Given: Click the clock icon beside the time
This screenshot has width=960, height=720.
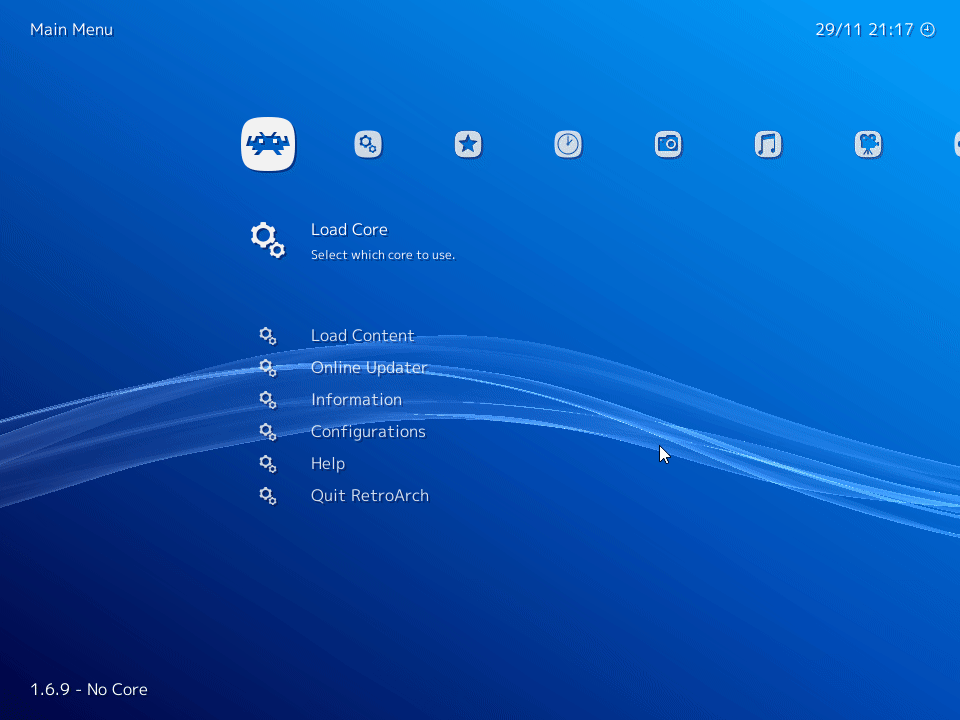Looking at the screenshot, I should tap(927, 30).
